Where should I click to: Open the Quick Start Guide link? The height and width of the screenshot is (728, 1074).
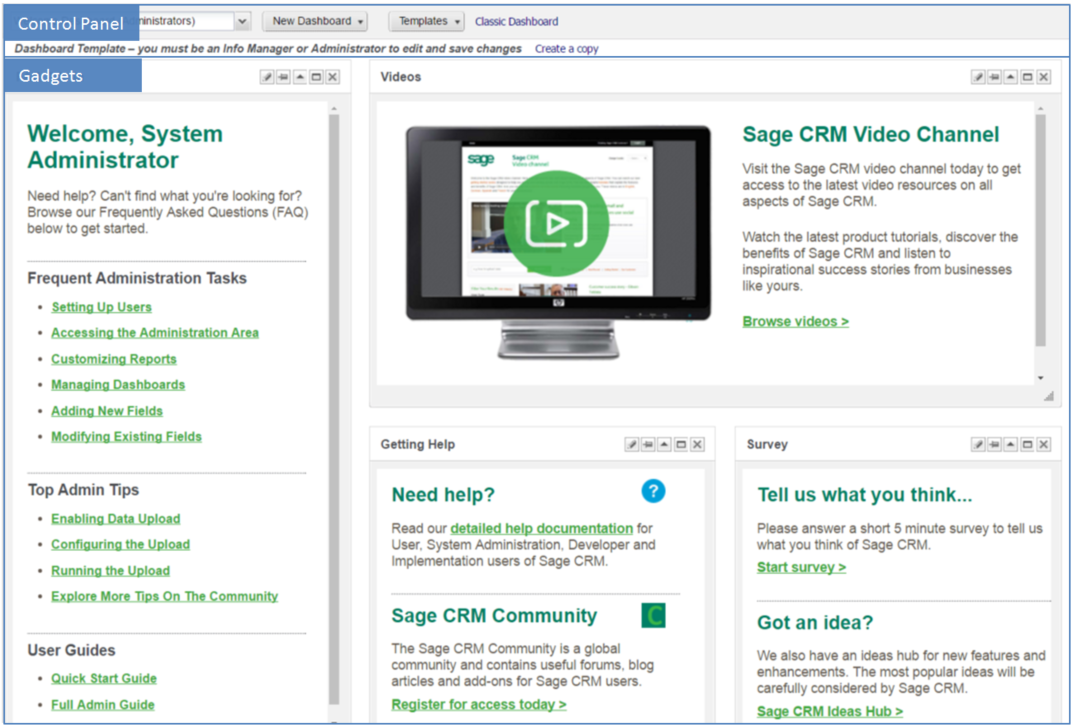pos(104,679)
